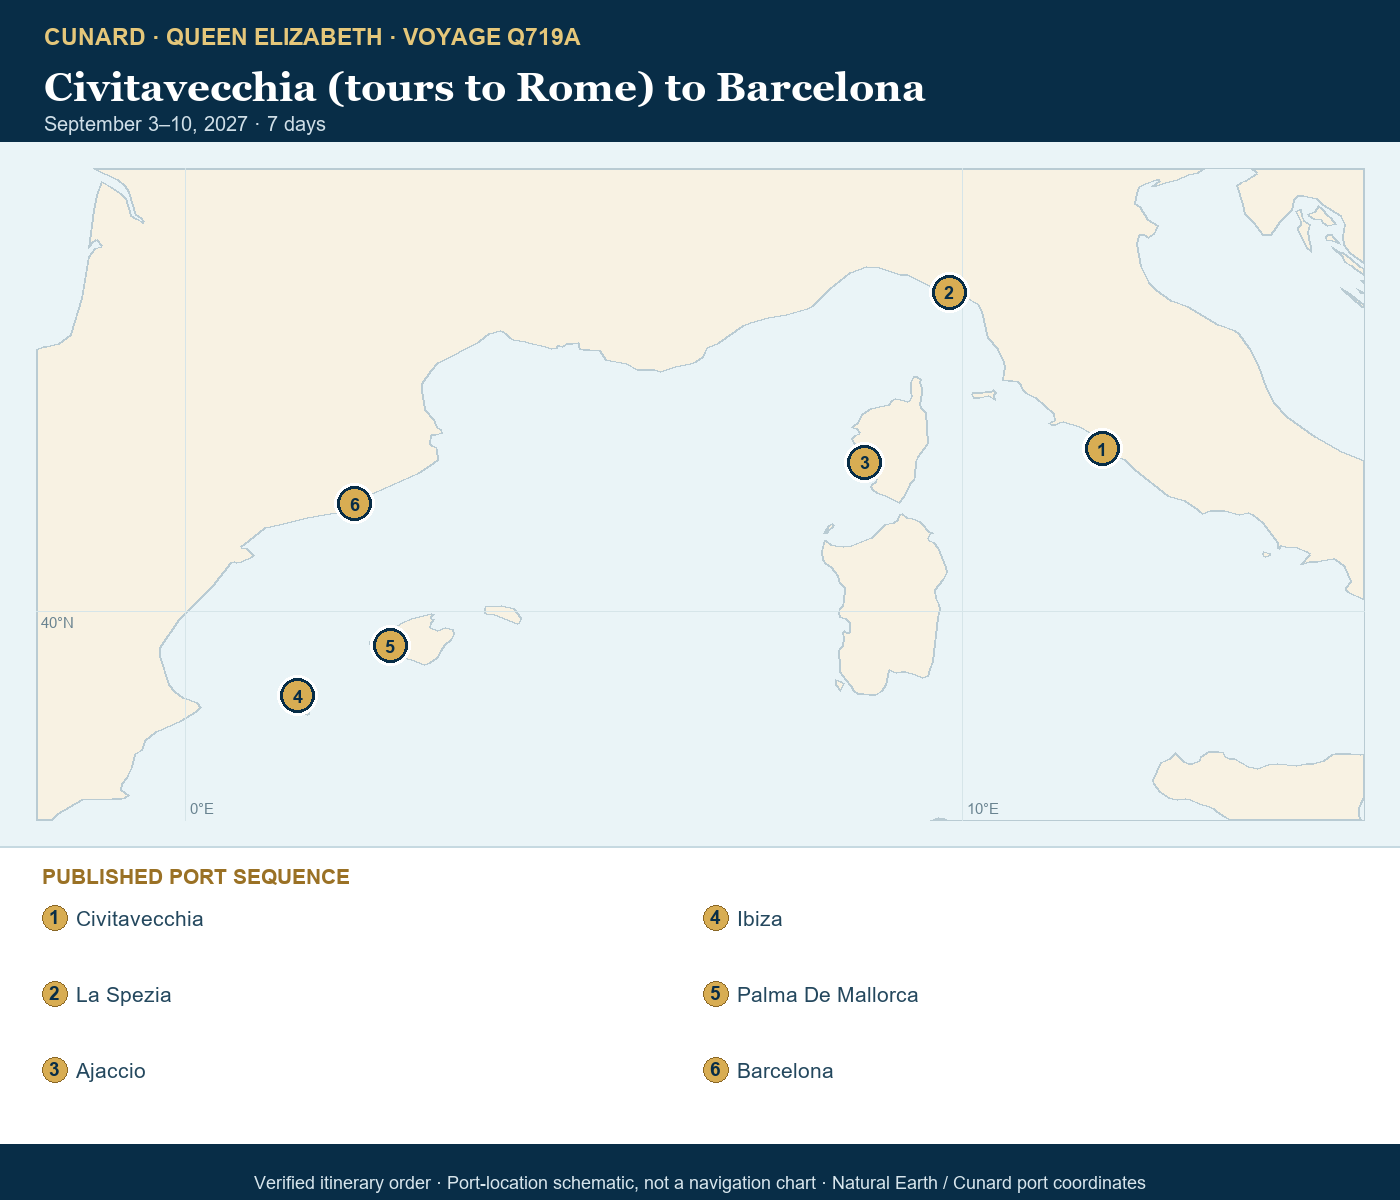Select the Palma De Mallorca port name
The width and height of the screenshot is (1400, 1200).
click(x=828, y=995)
